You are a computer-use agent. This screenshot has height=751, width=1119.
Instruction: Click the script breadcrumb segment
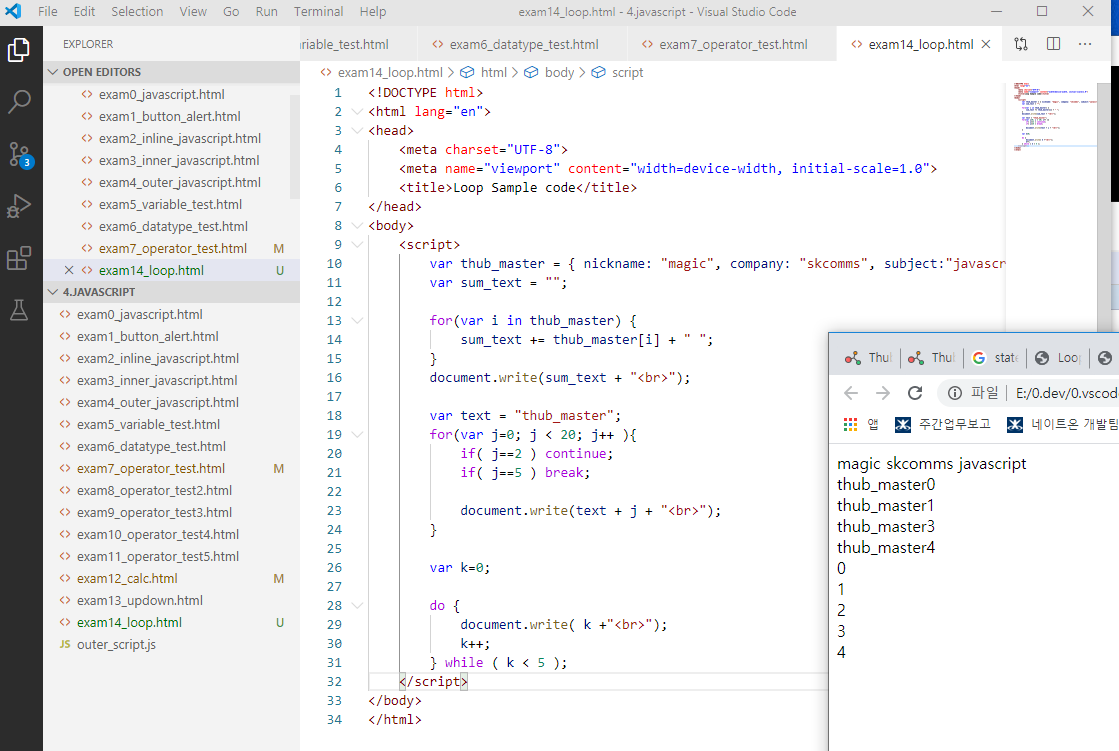point(627,73)
